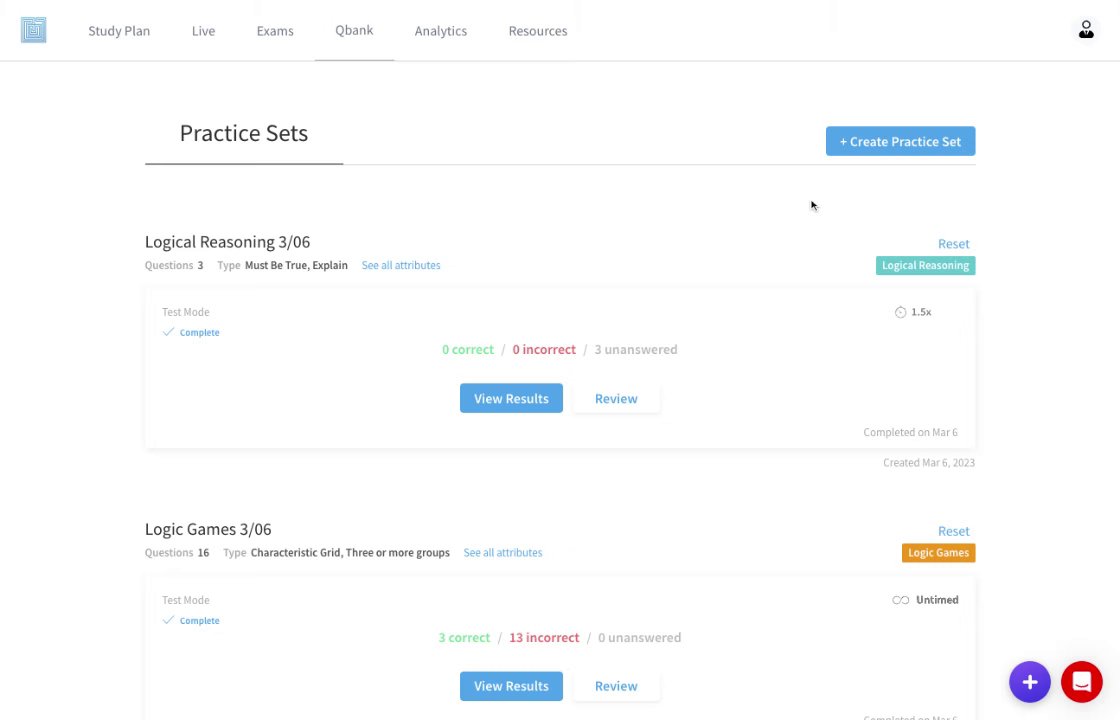Open the red chat support icon
Image resolution: width=1120 pixels, height=720 pixels.
coord(1081,682)
